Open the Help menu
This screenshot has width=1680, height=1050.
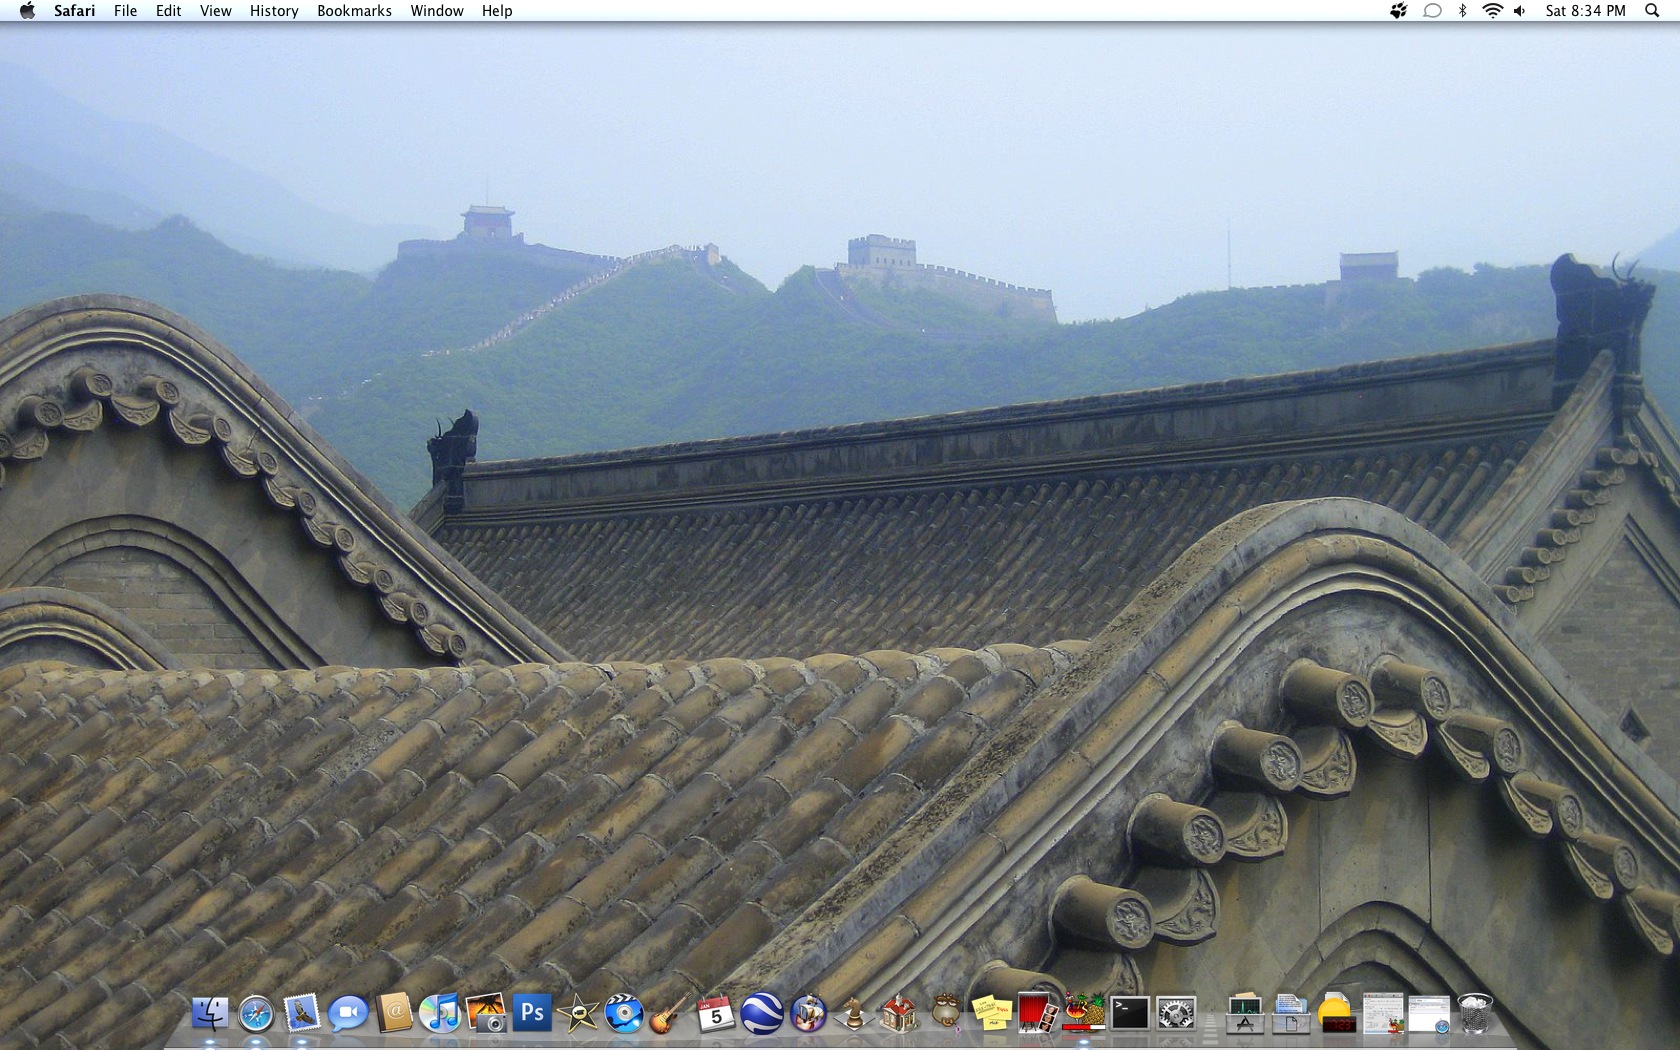pos(497,11)
